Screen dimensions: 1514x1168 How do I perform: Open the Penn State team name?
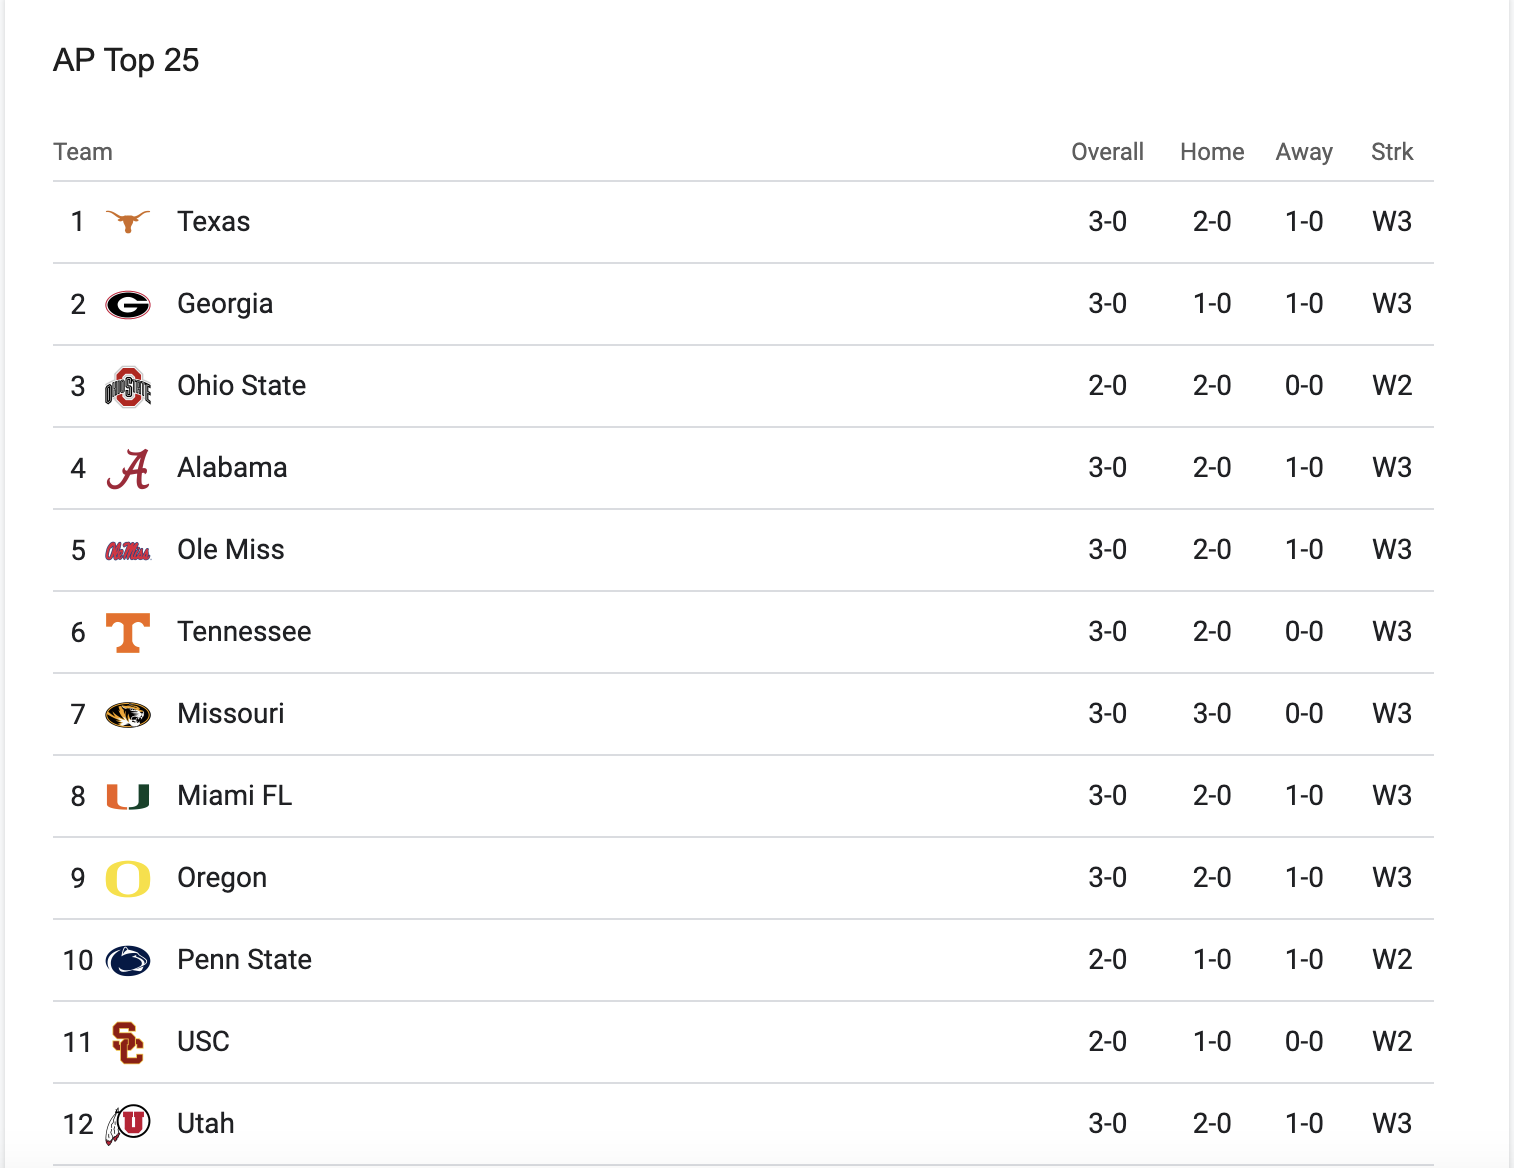pyautogui.click(x=244, y=960)
